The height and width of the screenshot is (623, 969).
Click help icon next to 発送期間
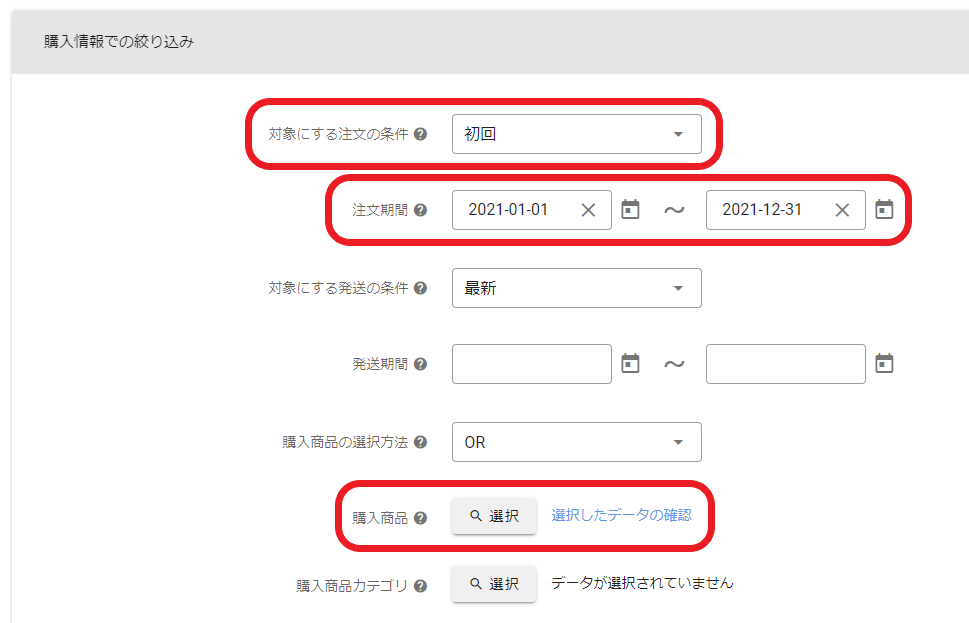[x=421, y=365]
